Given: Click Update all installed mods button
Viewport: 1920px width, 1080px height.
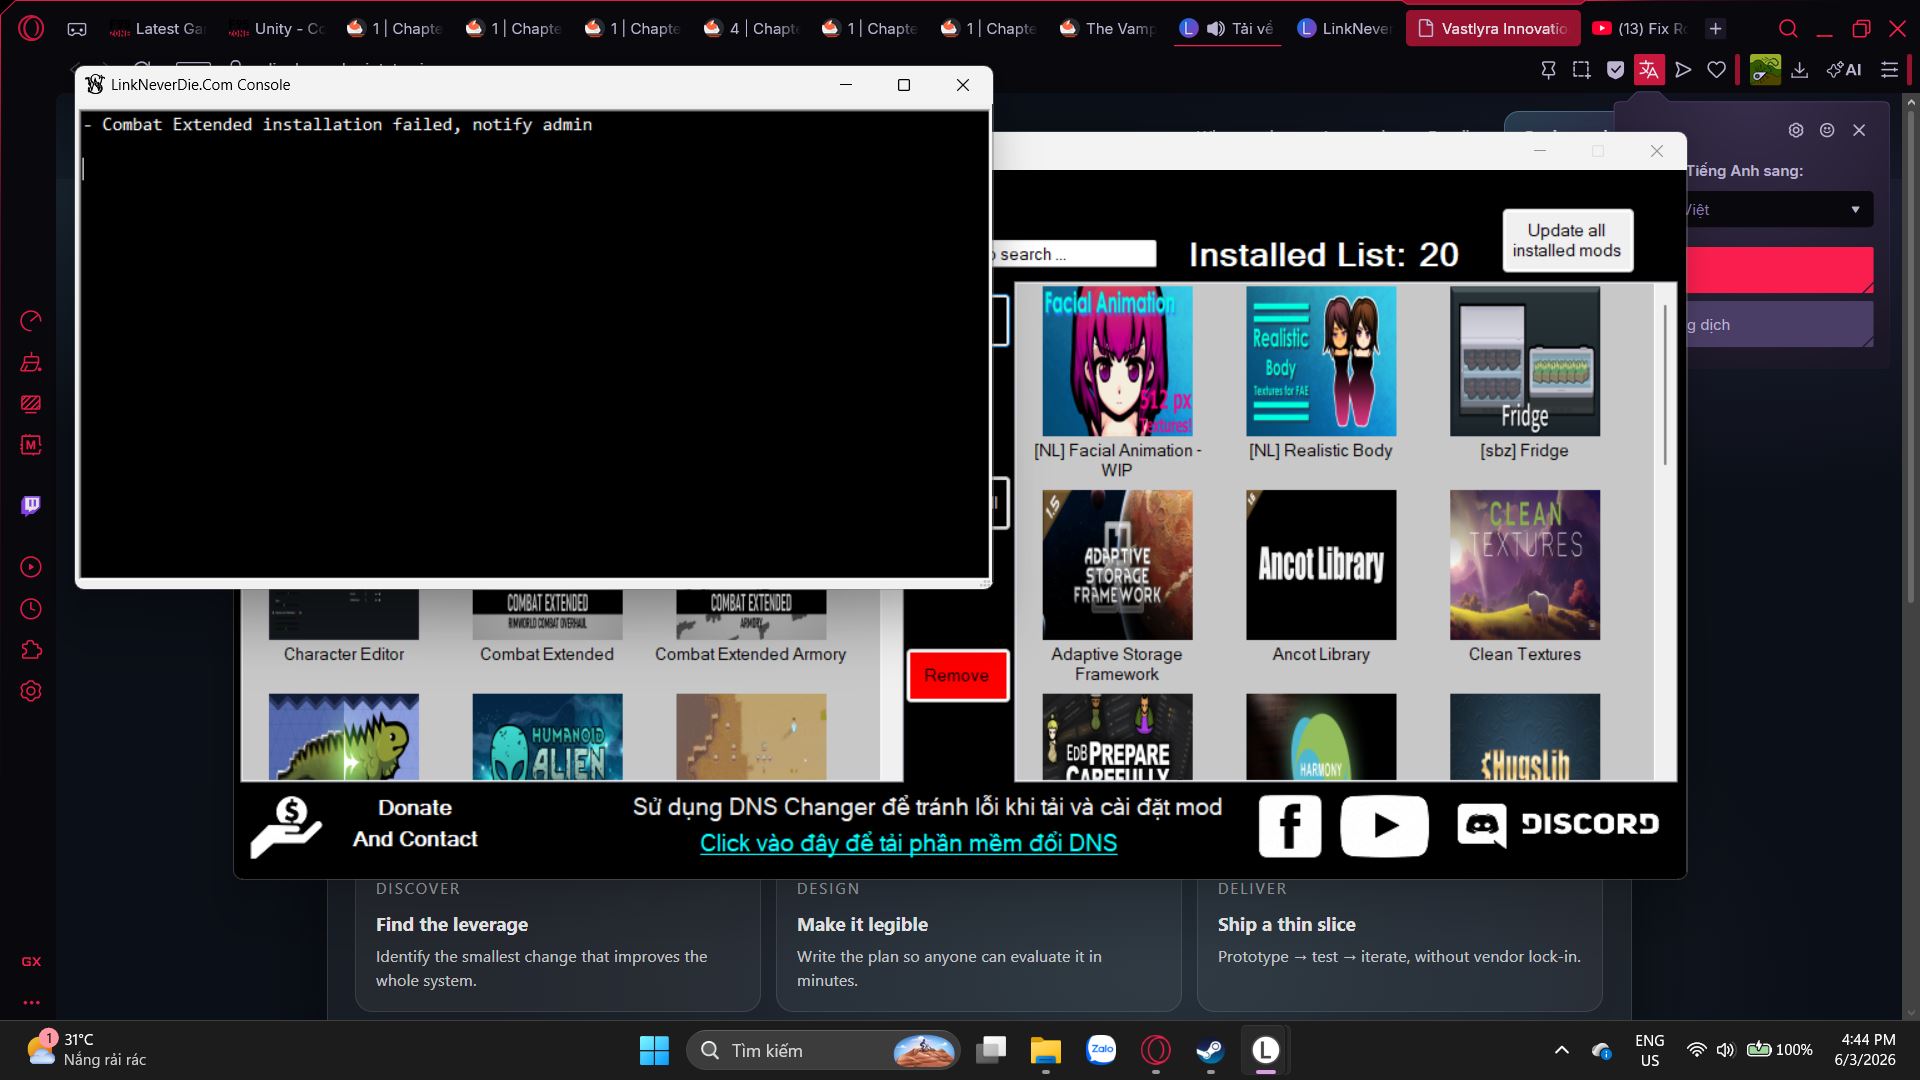Looking at the screenshot, I should 1567,240.
